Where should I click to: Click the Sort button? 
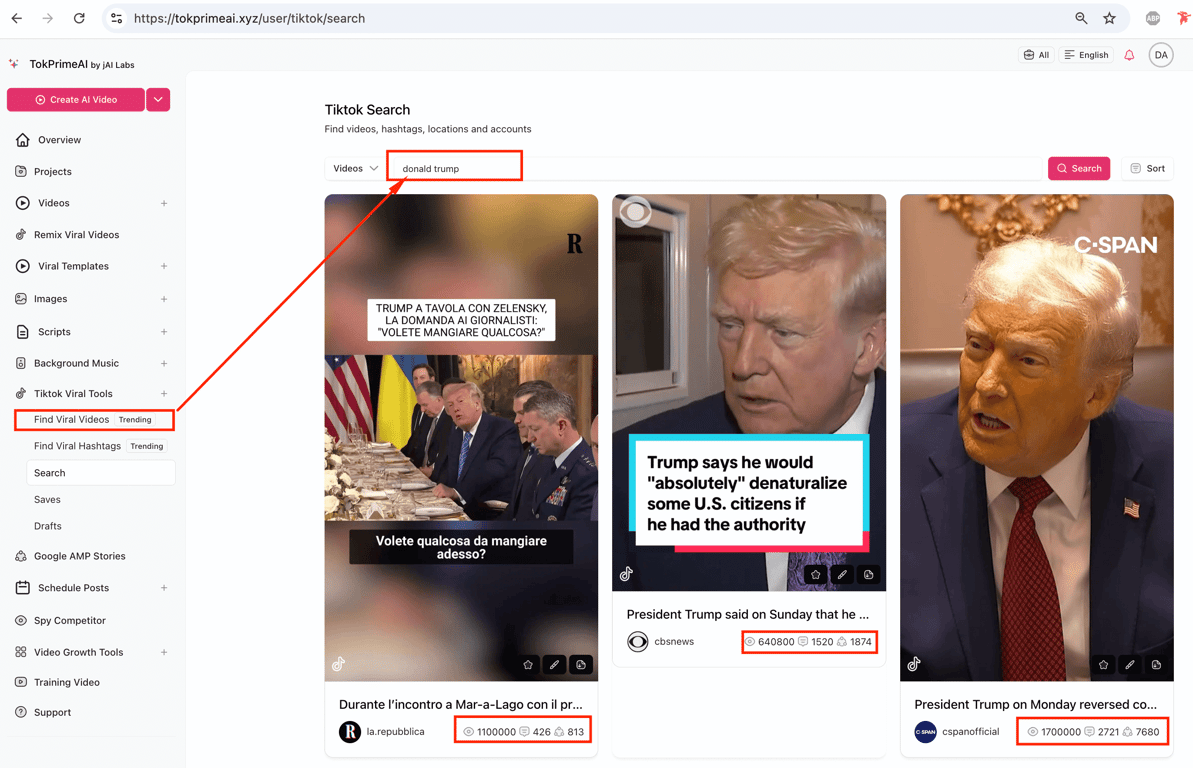1147,168
